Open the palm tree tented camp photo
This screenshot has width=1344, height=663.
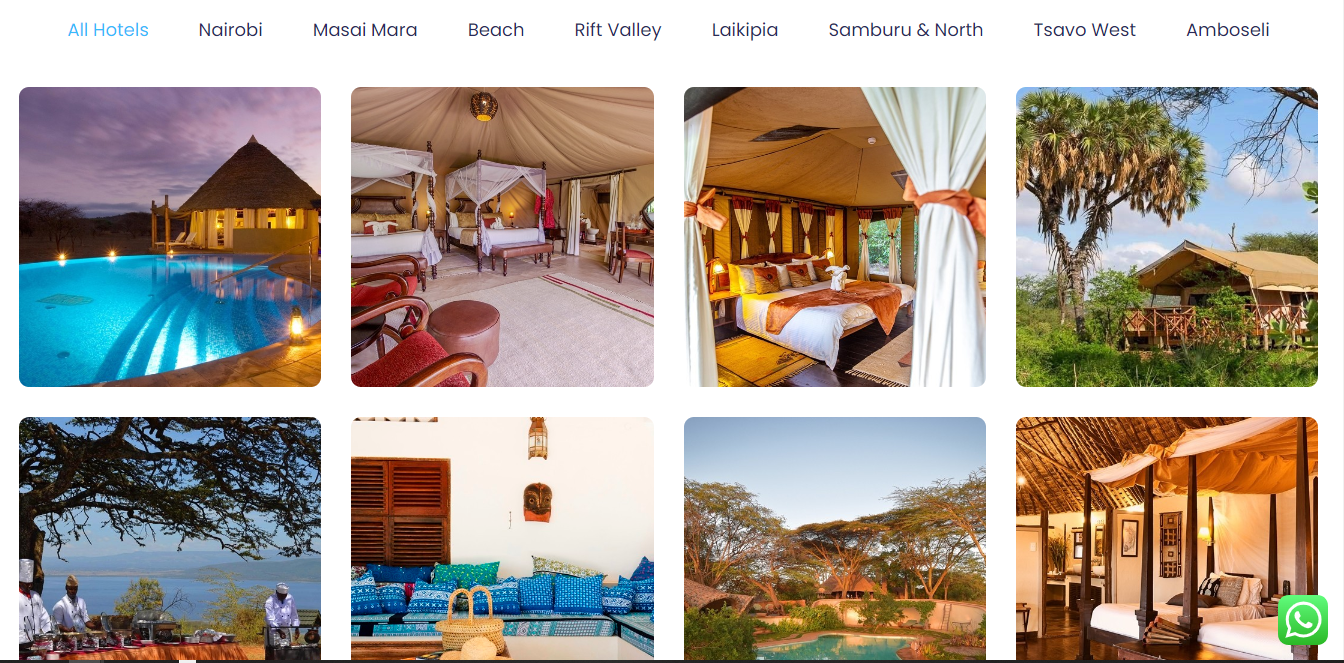tap(1167, 237)
